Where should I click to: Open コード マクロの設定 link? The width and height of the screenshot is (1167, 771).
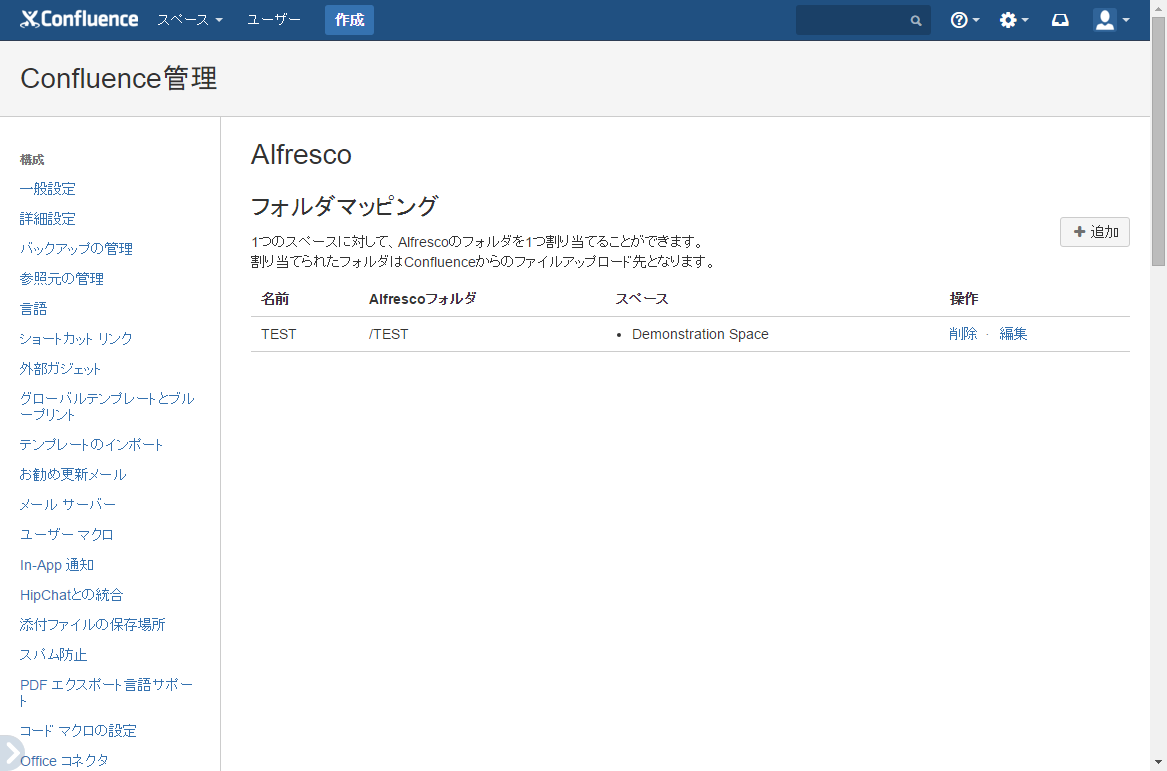[x=78, y=731]
